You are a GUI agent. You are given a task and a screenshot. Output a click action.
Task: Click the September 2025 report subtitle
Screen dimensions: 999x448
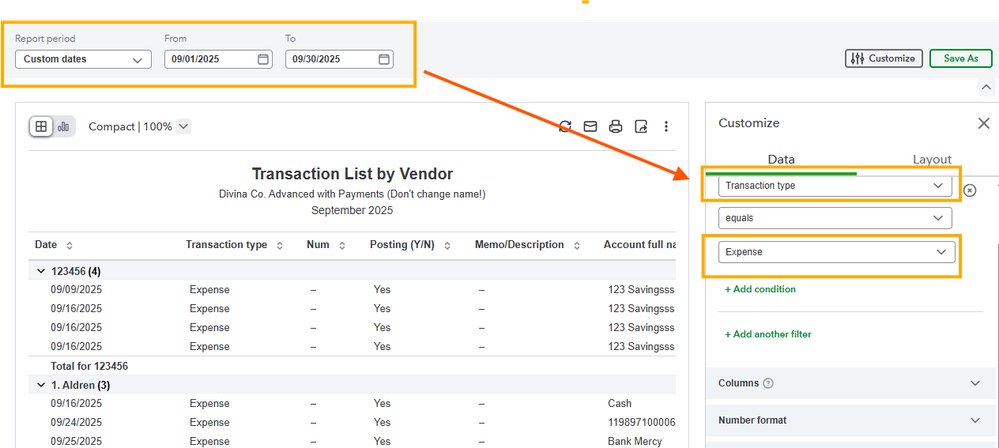352,210
